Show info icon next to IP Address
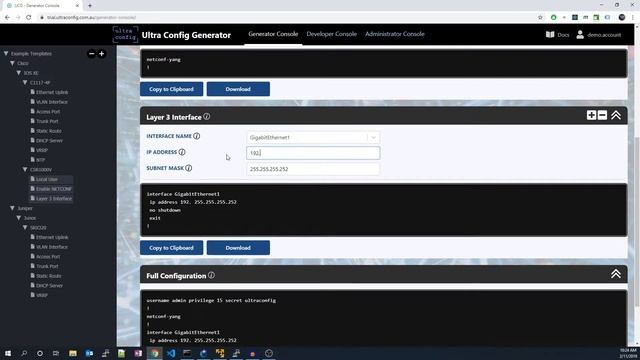 [182, 152]
